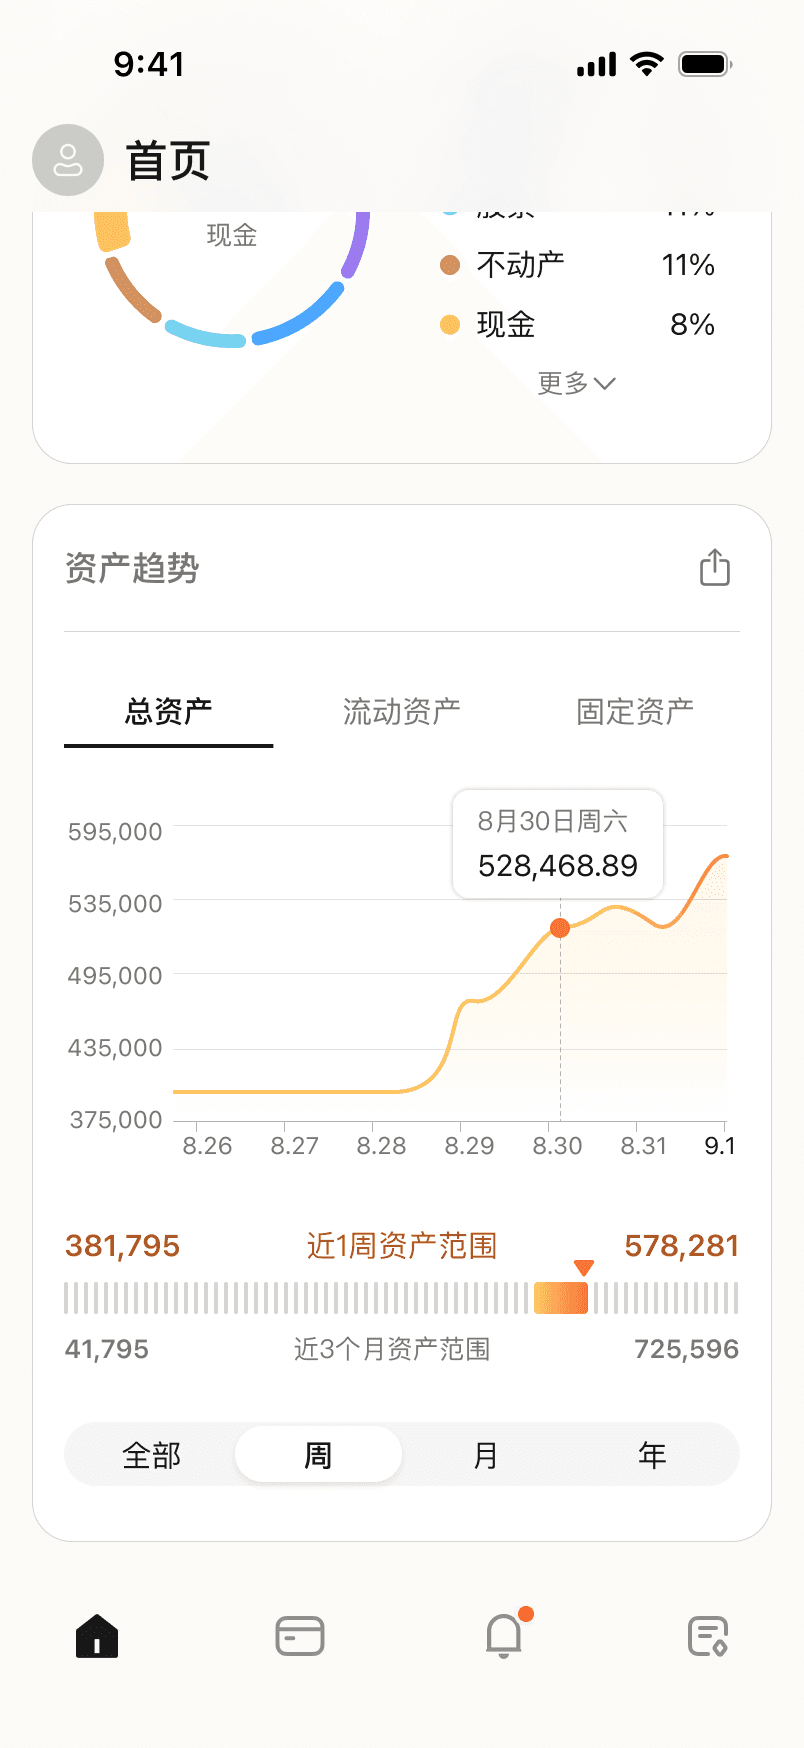Tap the user profile avatar icon
804x1748 pixels.
tap(68, 160)
